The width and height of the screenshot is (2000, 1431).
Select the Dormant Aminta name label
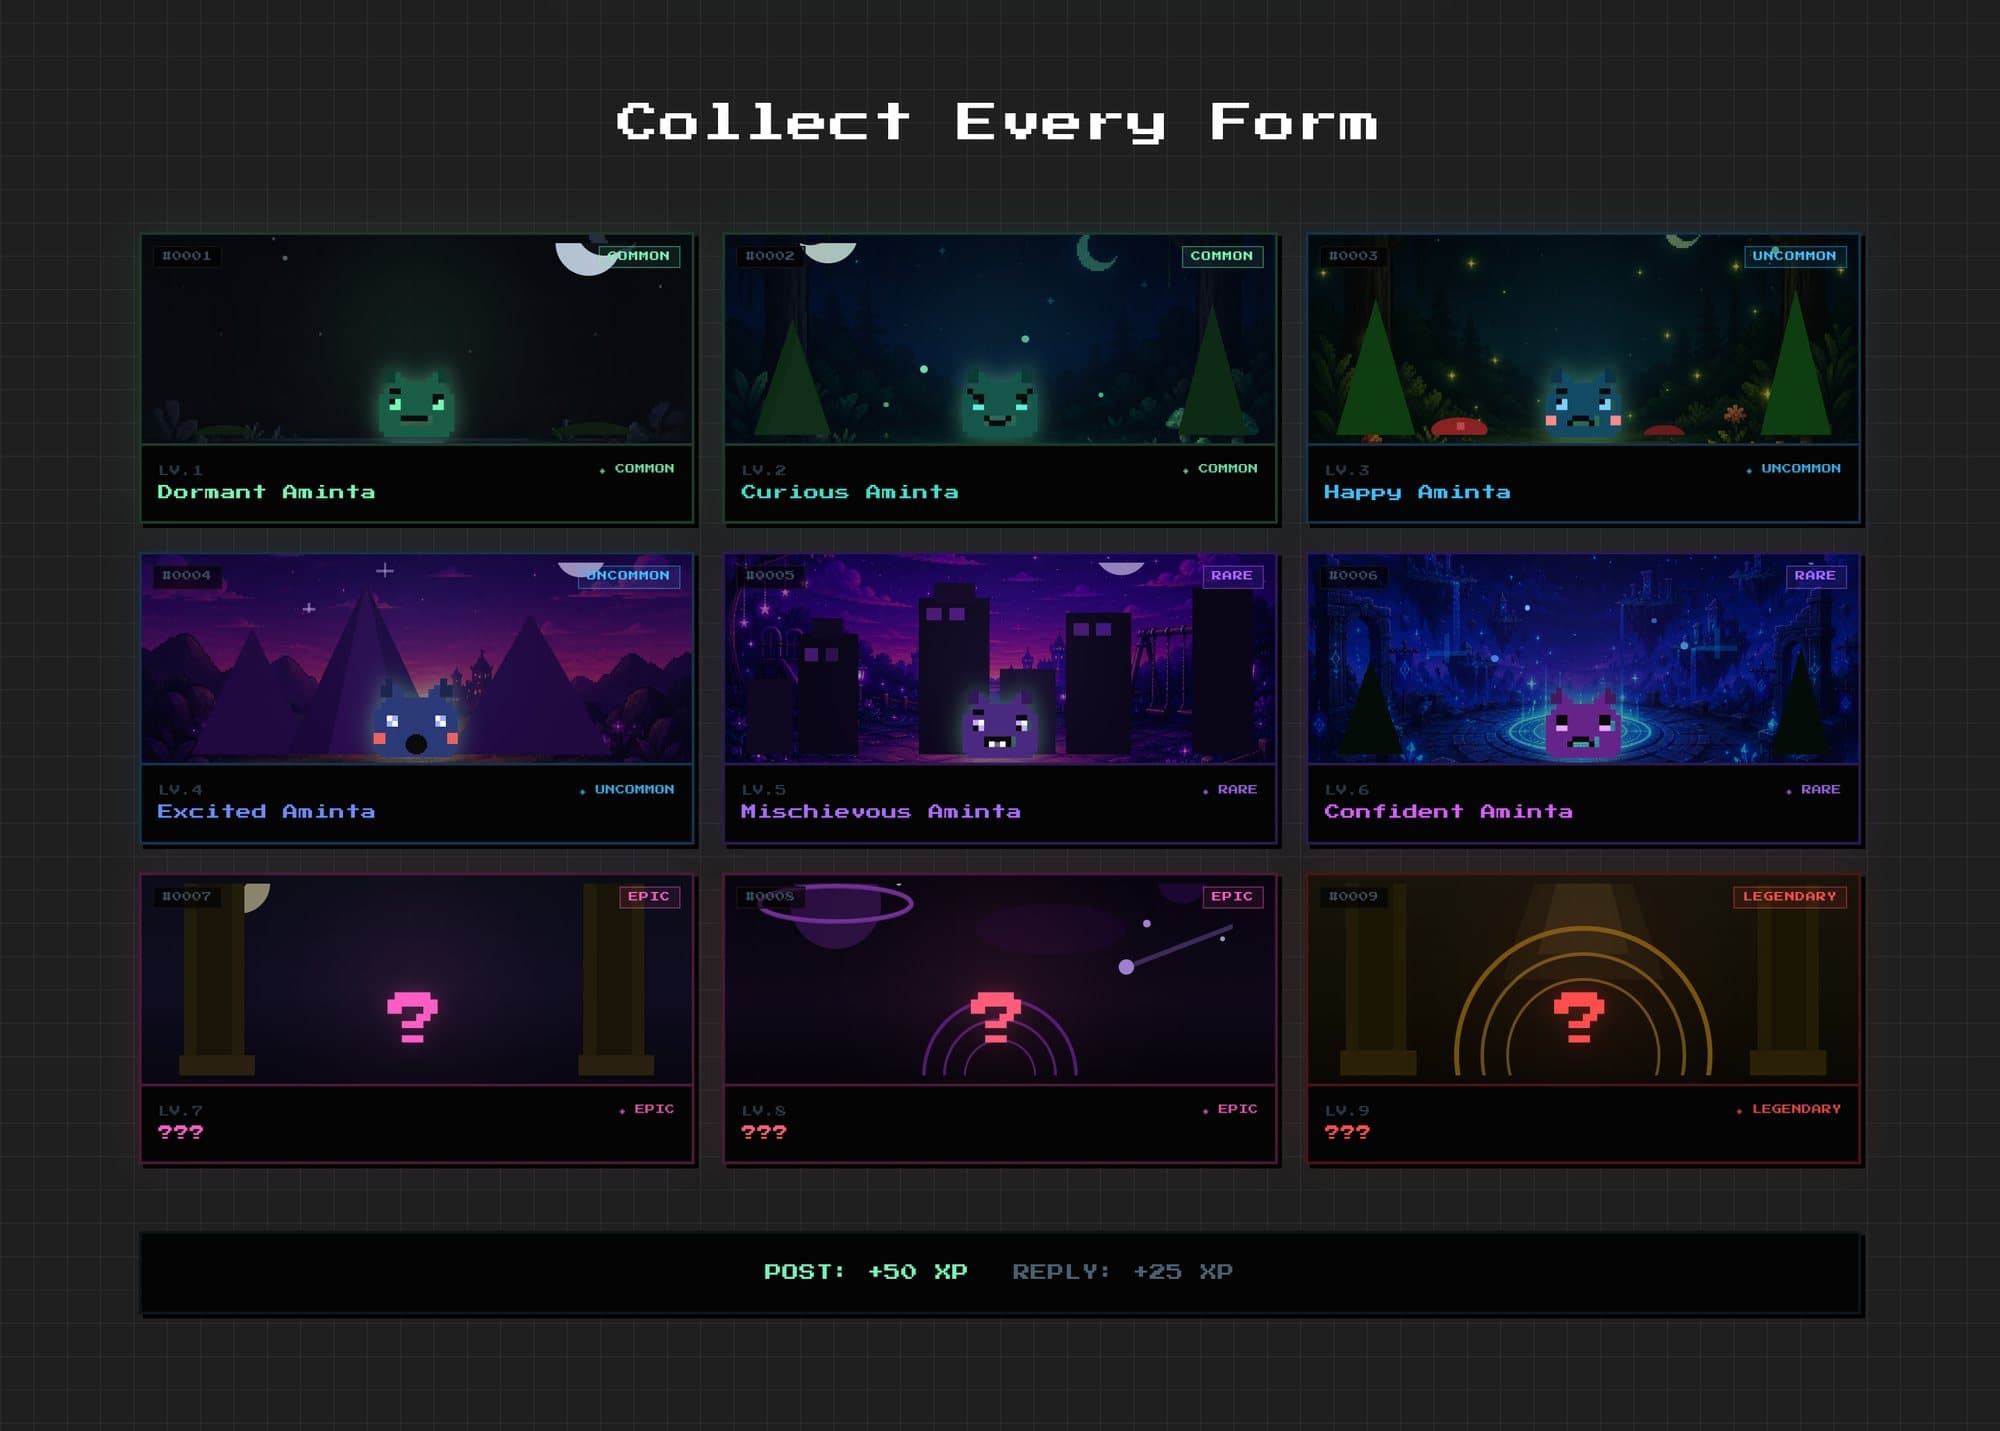pos(266,492)
